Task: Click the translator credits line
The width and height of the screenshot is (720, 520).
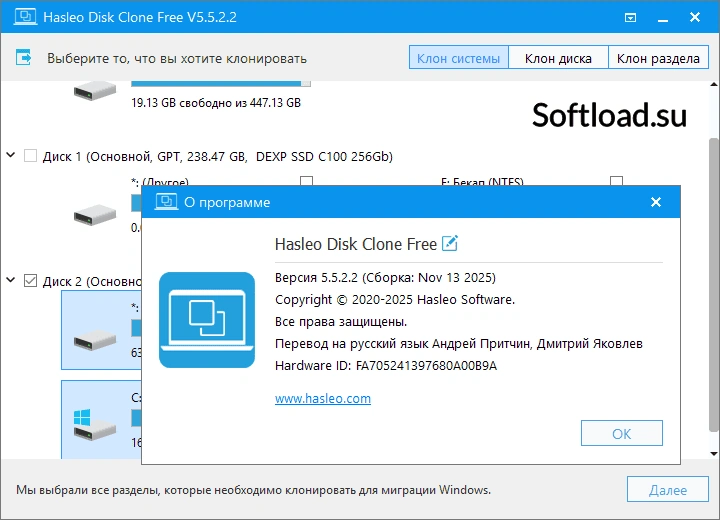Action: (x=459, y=344)
